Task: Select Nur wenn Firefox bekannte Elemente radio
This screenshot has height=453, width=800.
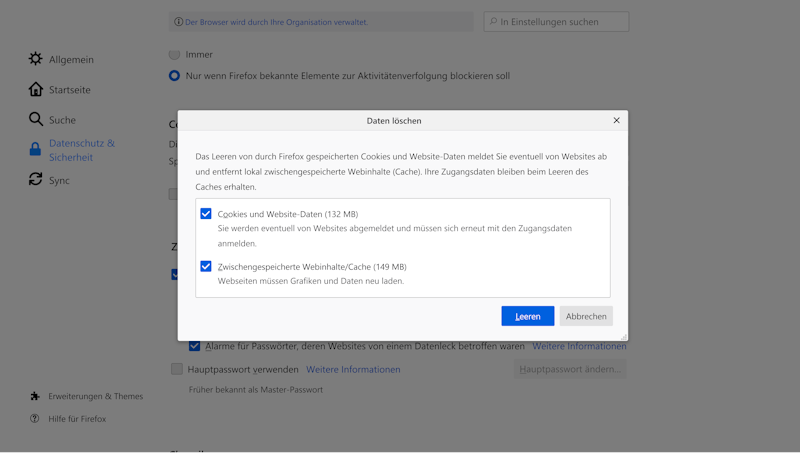Action: click(x=174, y=76)
